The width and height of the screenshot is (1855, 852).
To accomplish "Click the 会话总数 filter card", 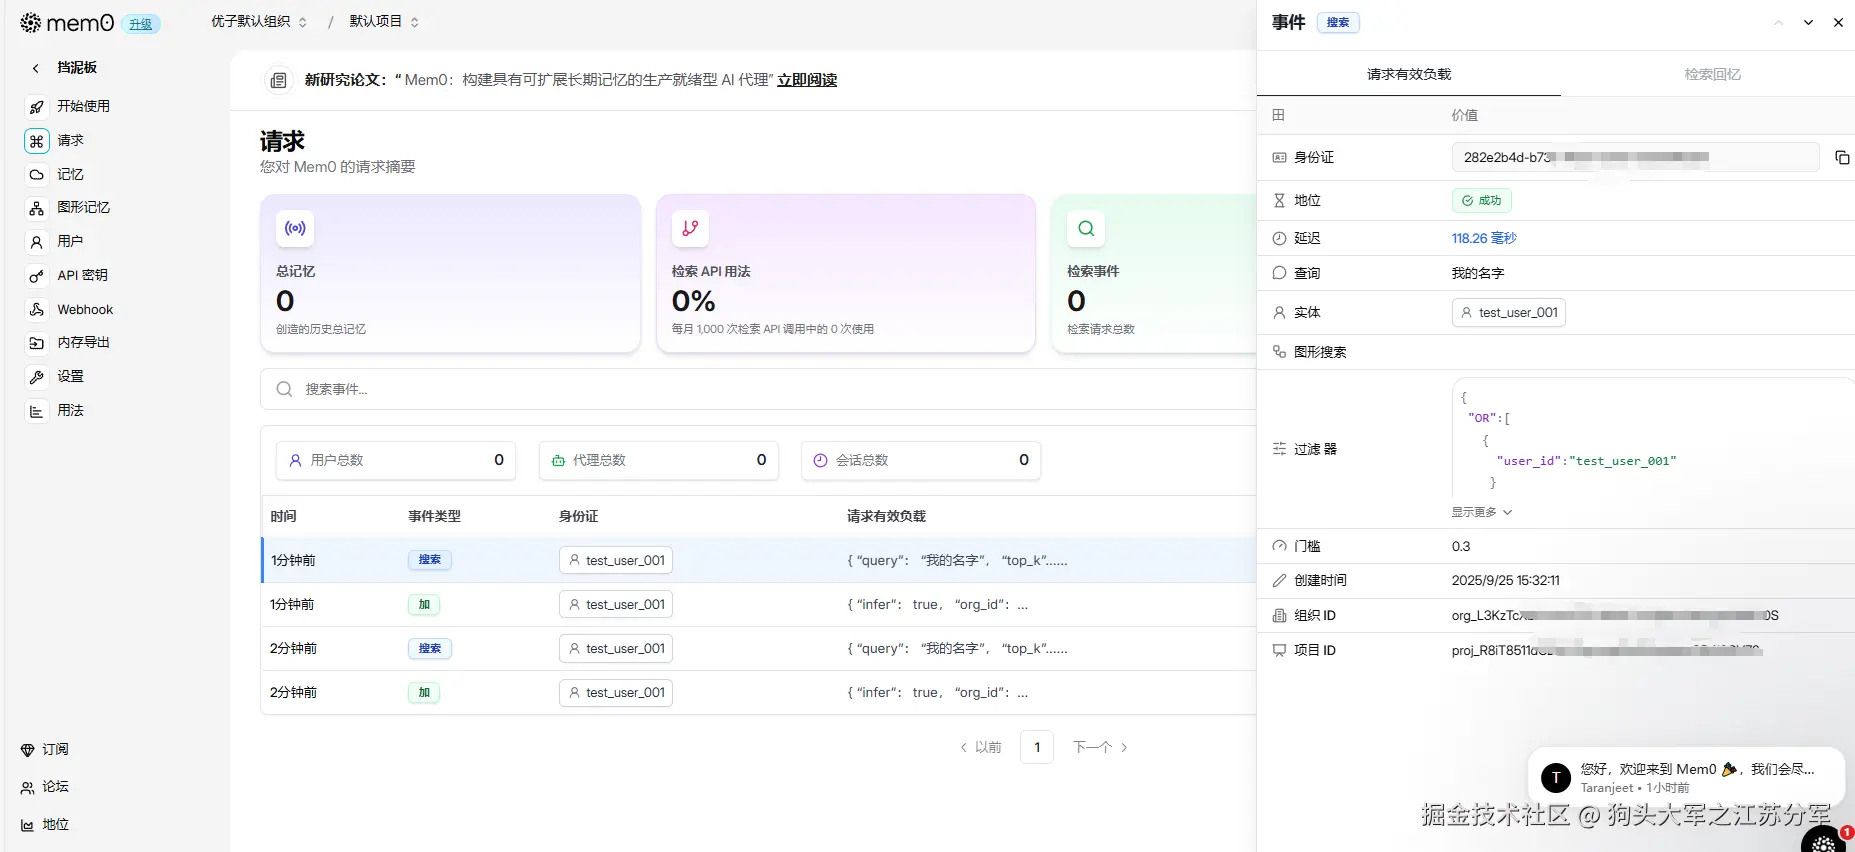I will (921, 460).
